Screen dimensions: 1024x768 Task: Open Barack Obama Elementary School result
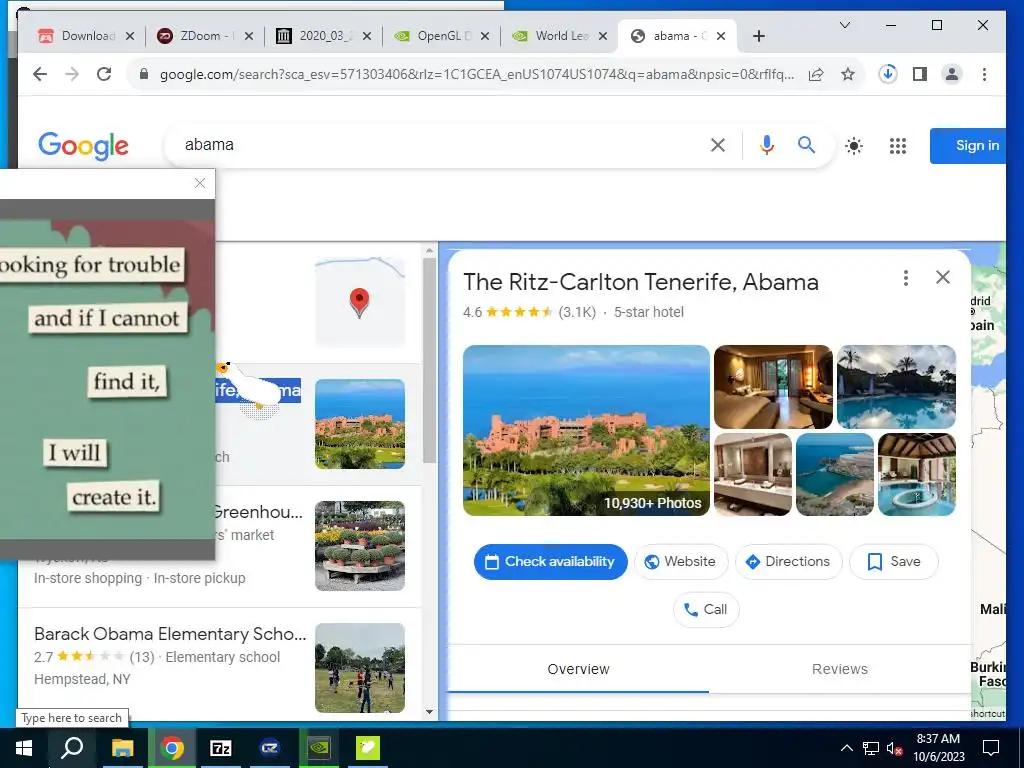(x=170, y=634)
